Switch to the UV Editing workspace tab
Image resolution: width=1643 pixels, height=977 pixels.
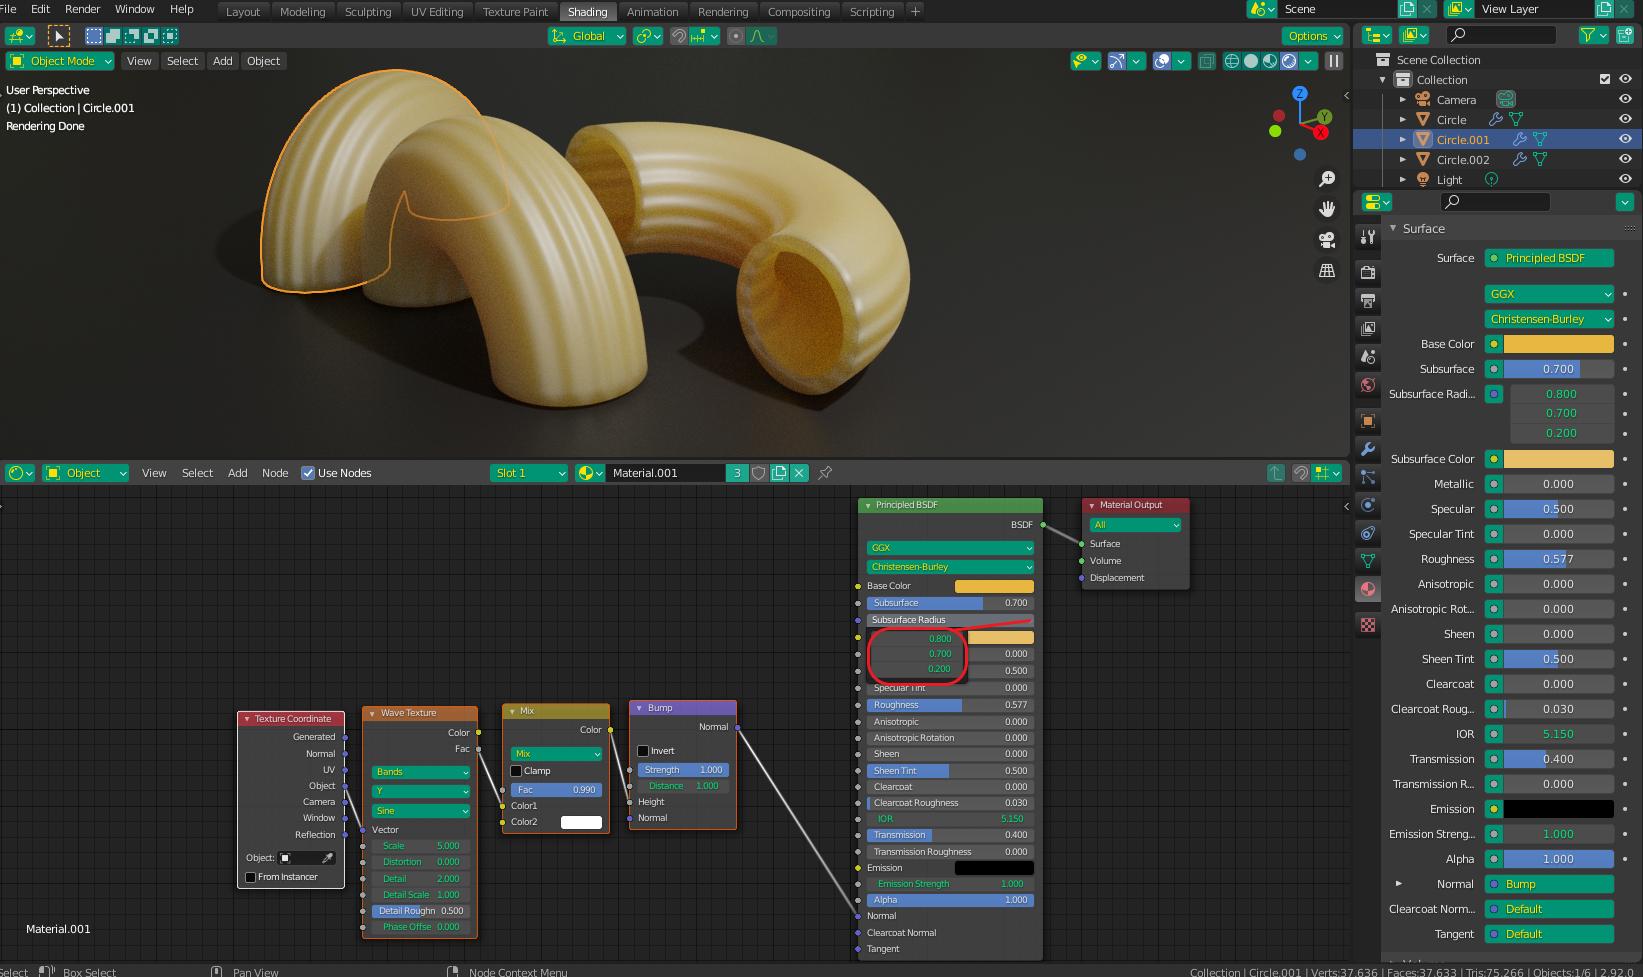click(437, 12)
